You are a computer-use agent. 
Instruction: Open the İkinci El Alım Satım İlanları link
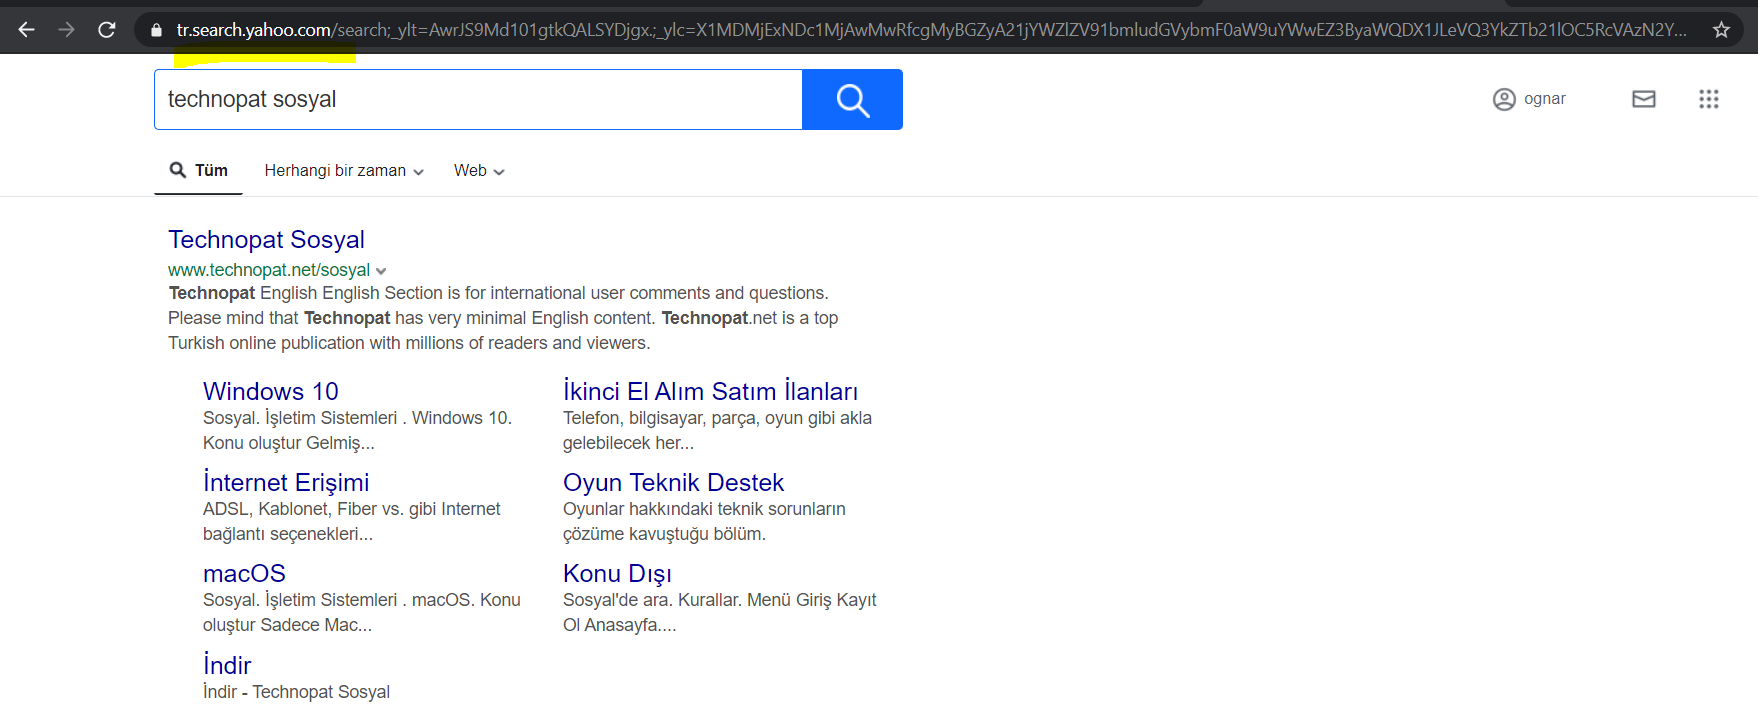[710, 391]
